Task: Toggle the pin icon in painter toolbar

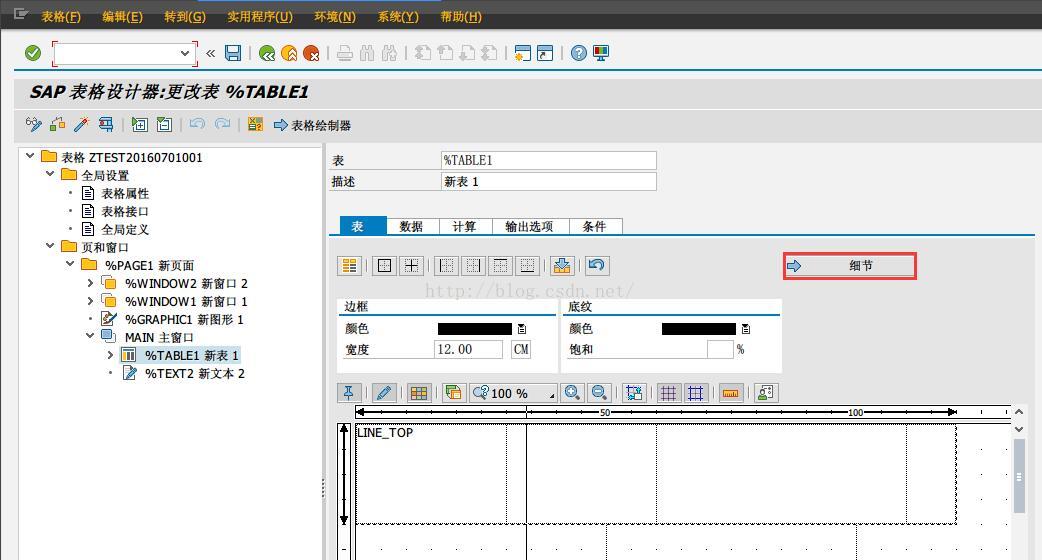Action: [x=349, y=393]
